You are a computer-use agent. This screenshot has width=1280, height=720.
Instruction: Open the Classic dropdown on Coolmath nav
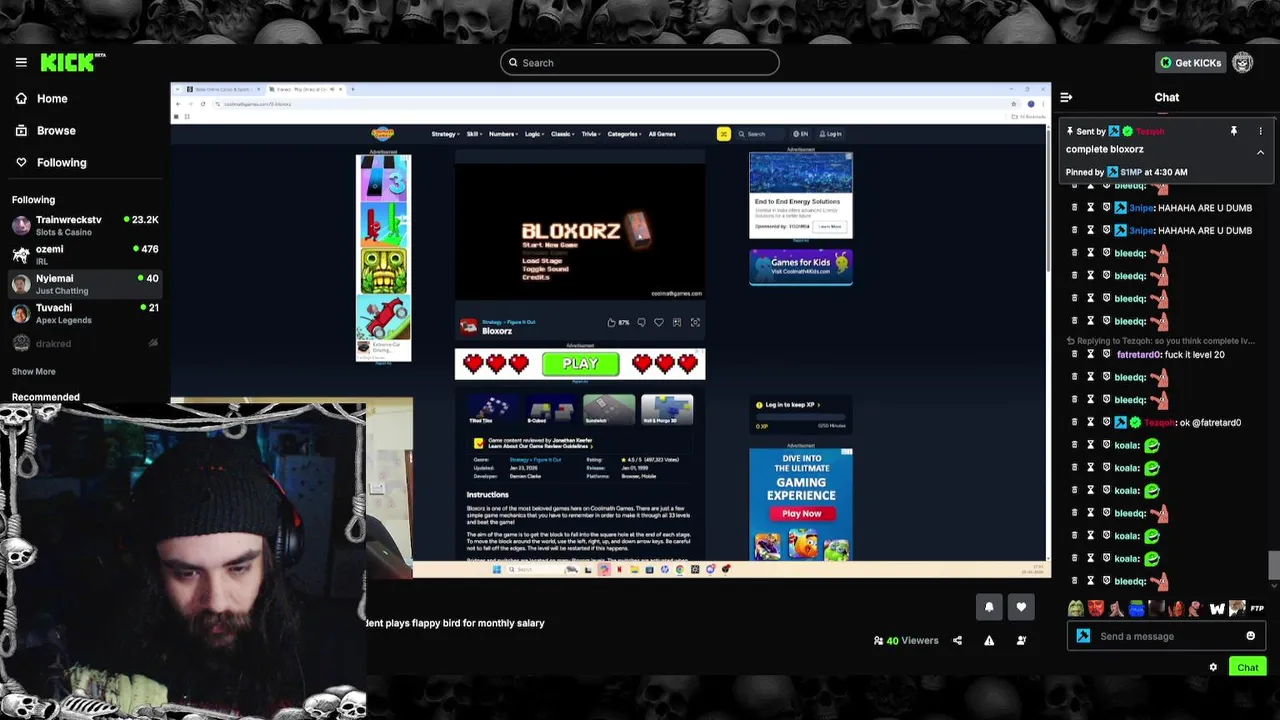[563, 134]
